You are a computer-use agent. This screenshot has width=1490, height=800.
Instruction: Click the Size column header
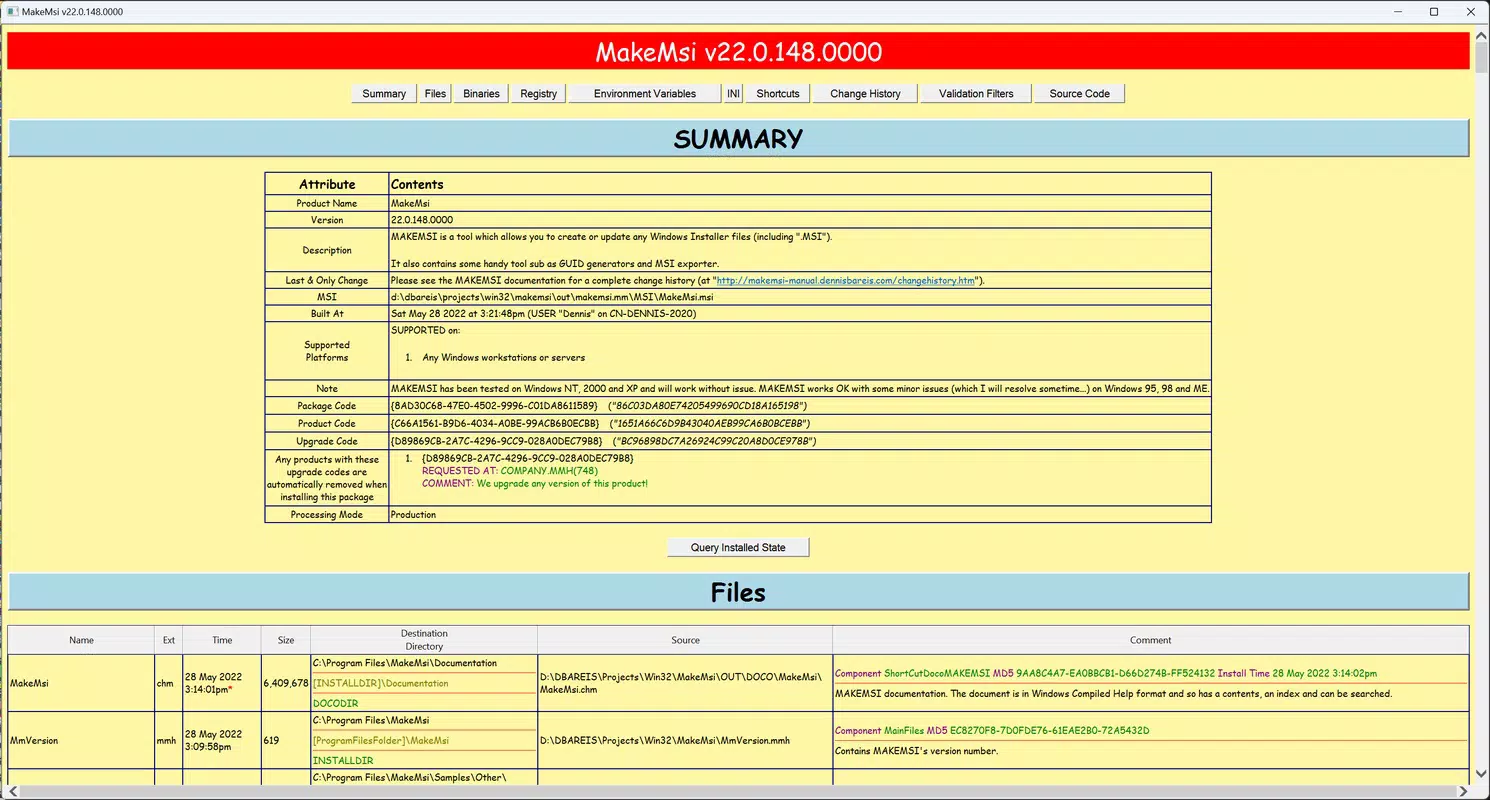pos(286,640)
